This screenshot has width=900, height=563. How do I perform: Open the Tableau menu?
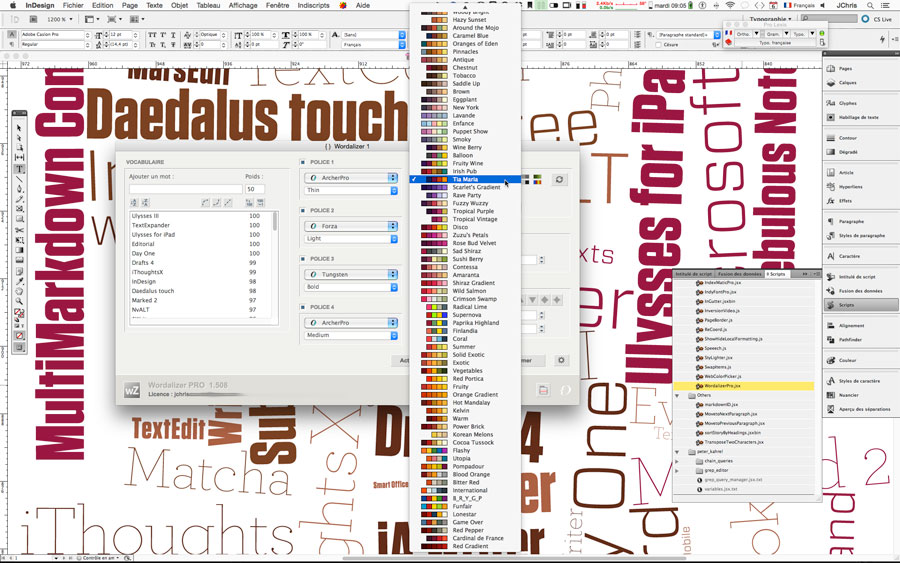[208, 5]
